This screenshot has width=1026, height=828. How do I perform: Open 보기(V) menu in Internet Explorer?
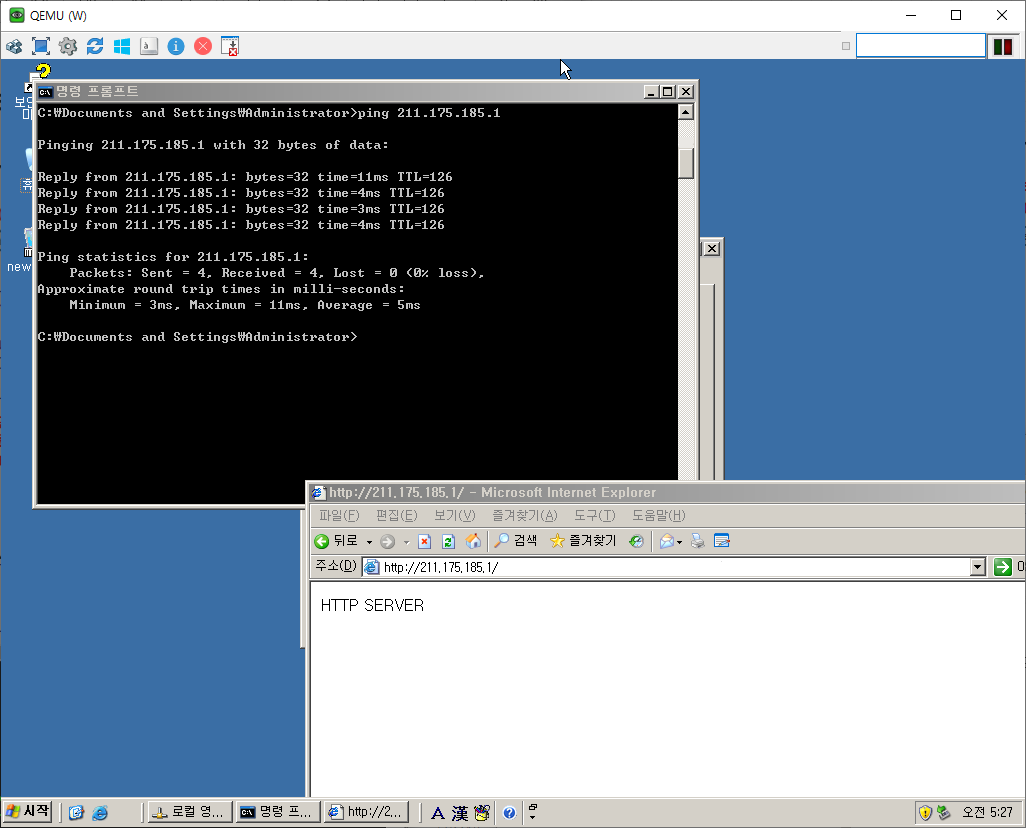pyautogui.click(x=455, y=516)
